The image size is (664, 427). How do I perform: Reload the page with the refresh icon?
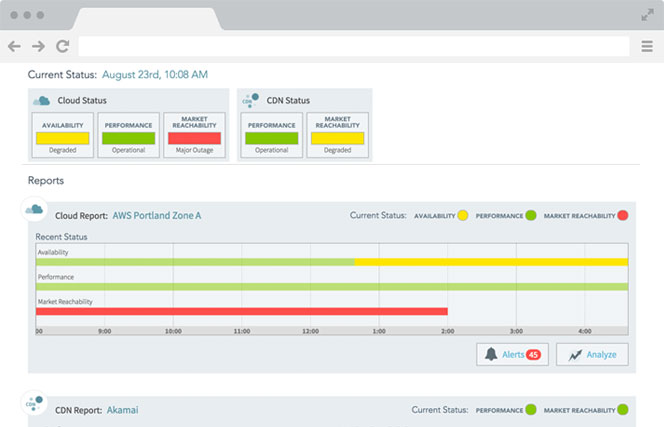(x=62, y=46)
